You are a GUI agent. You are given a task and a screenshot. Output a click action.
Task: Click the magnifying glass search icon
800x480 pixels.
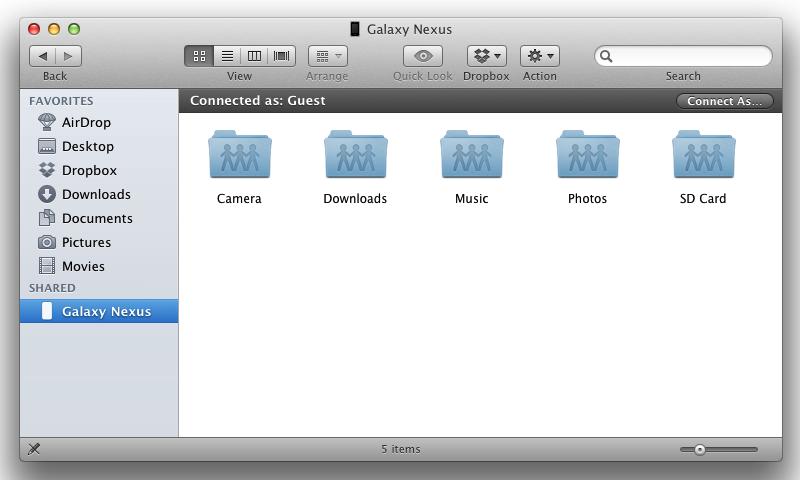[606, 56]
